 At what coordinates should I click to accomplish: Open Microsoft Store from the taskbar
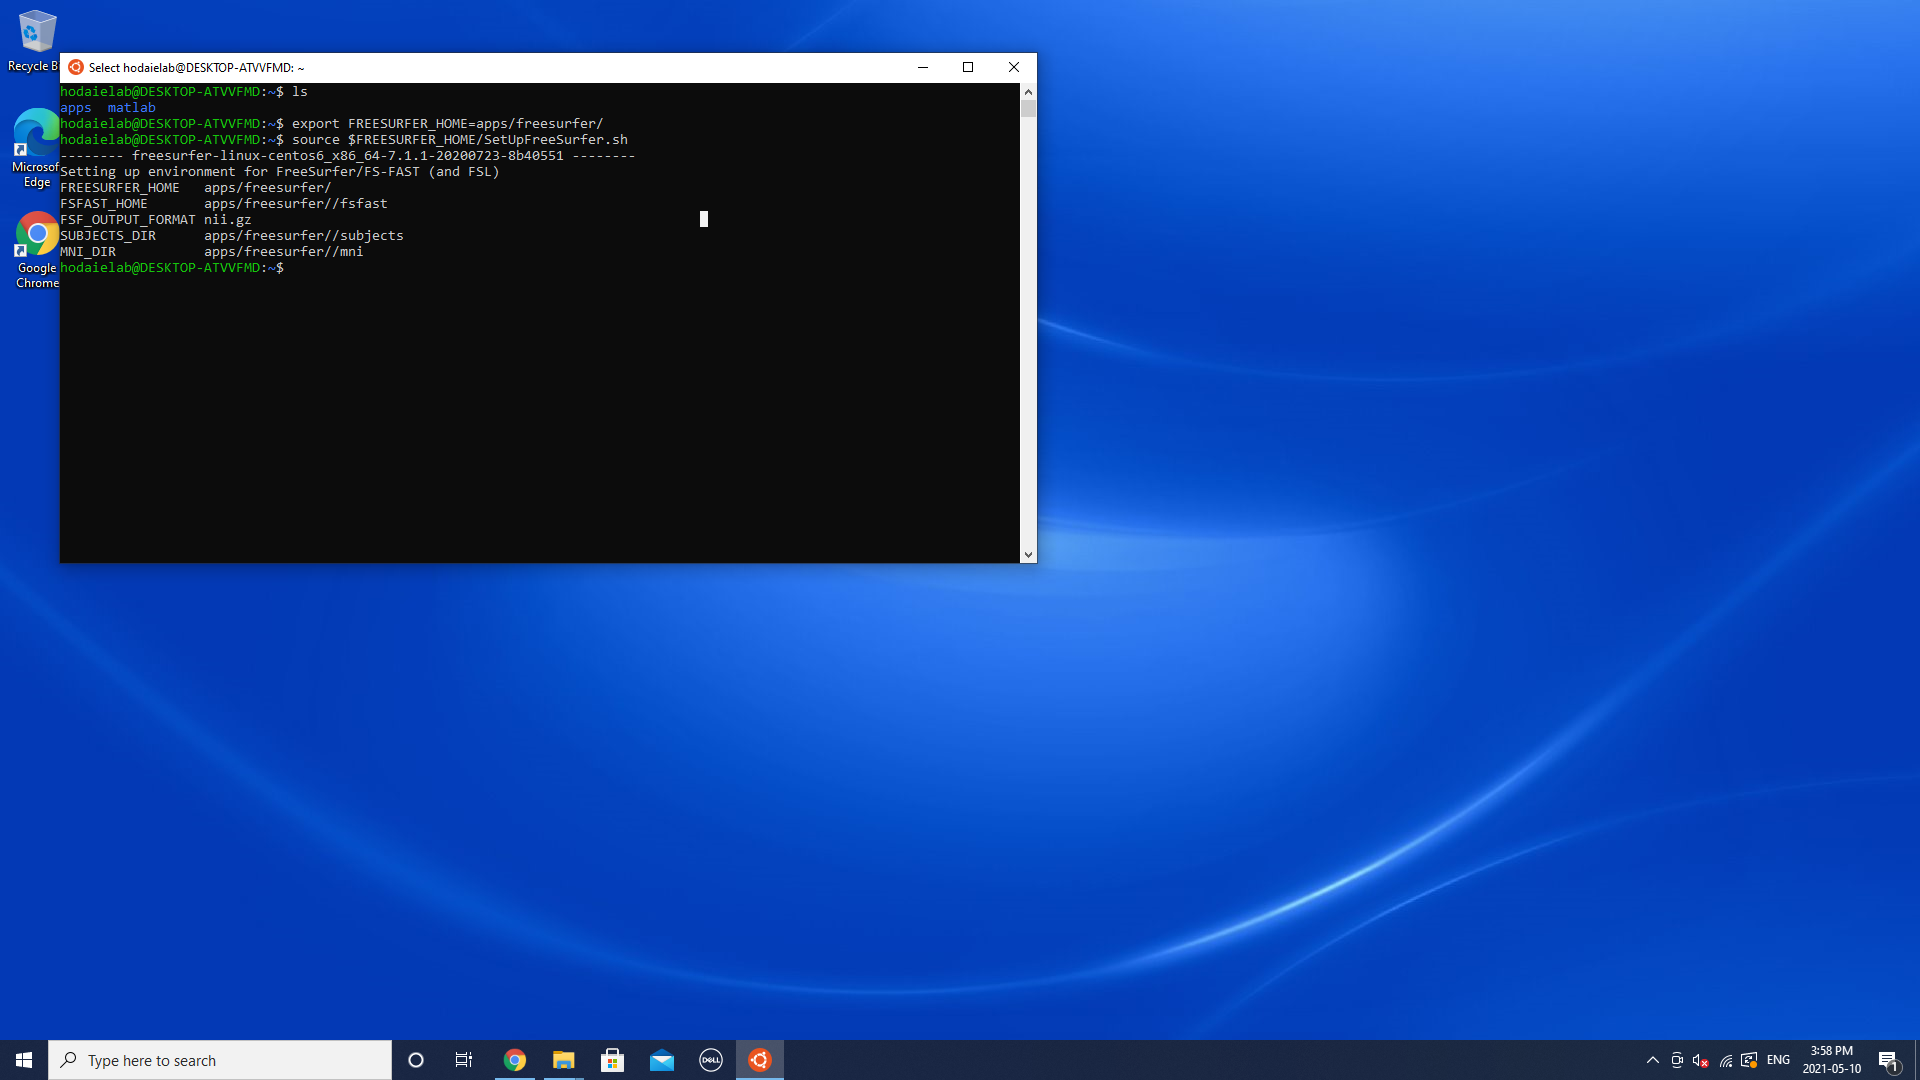coord(612,1060)
